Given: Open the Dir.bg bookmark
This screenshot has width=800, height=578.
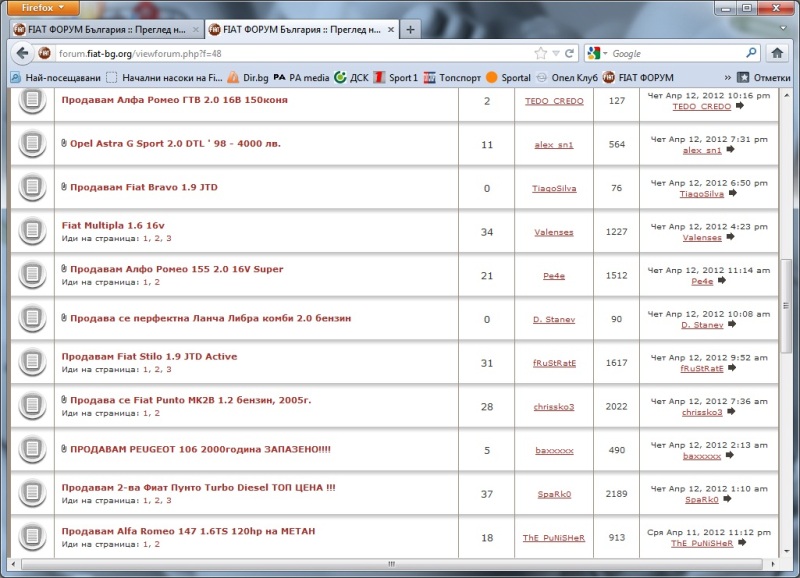Looking at the screenshot, I should 248,77.
